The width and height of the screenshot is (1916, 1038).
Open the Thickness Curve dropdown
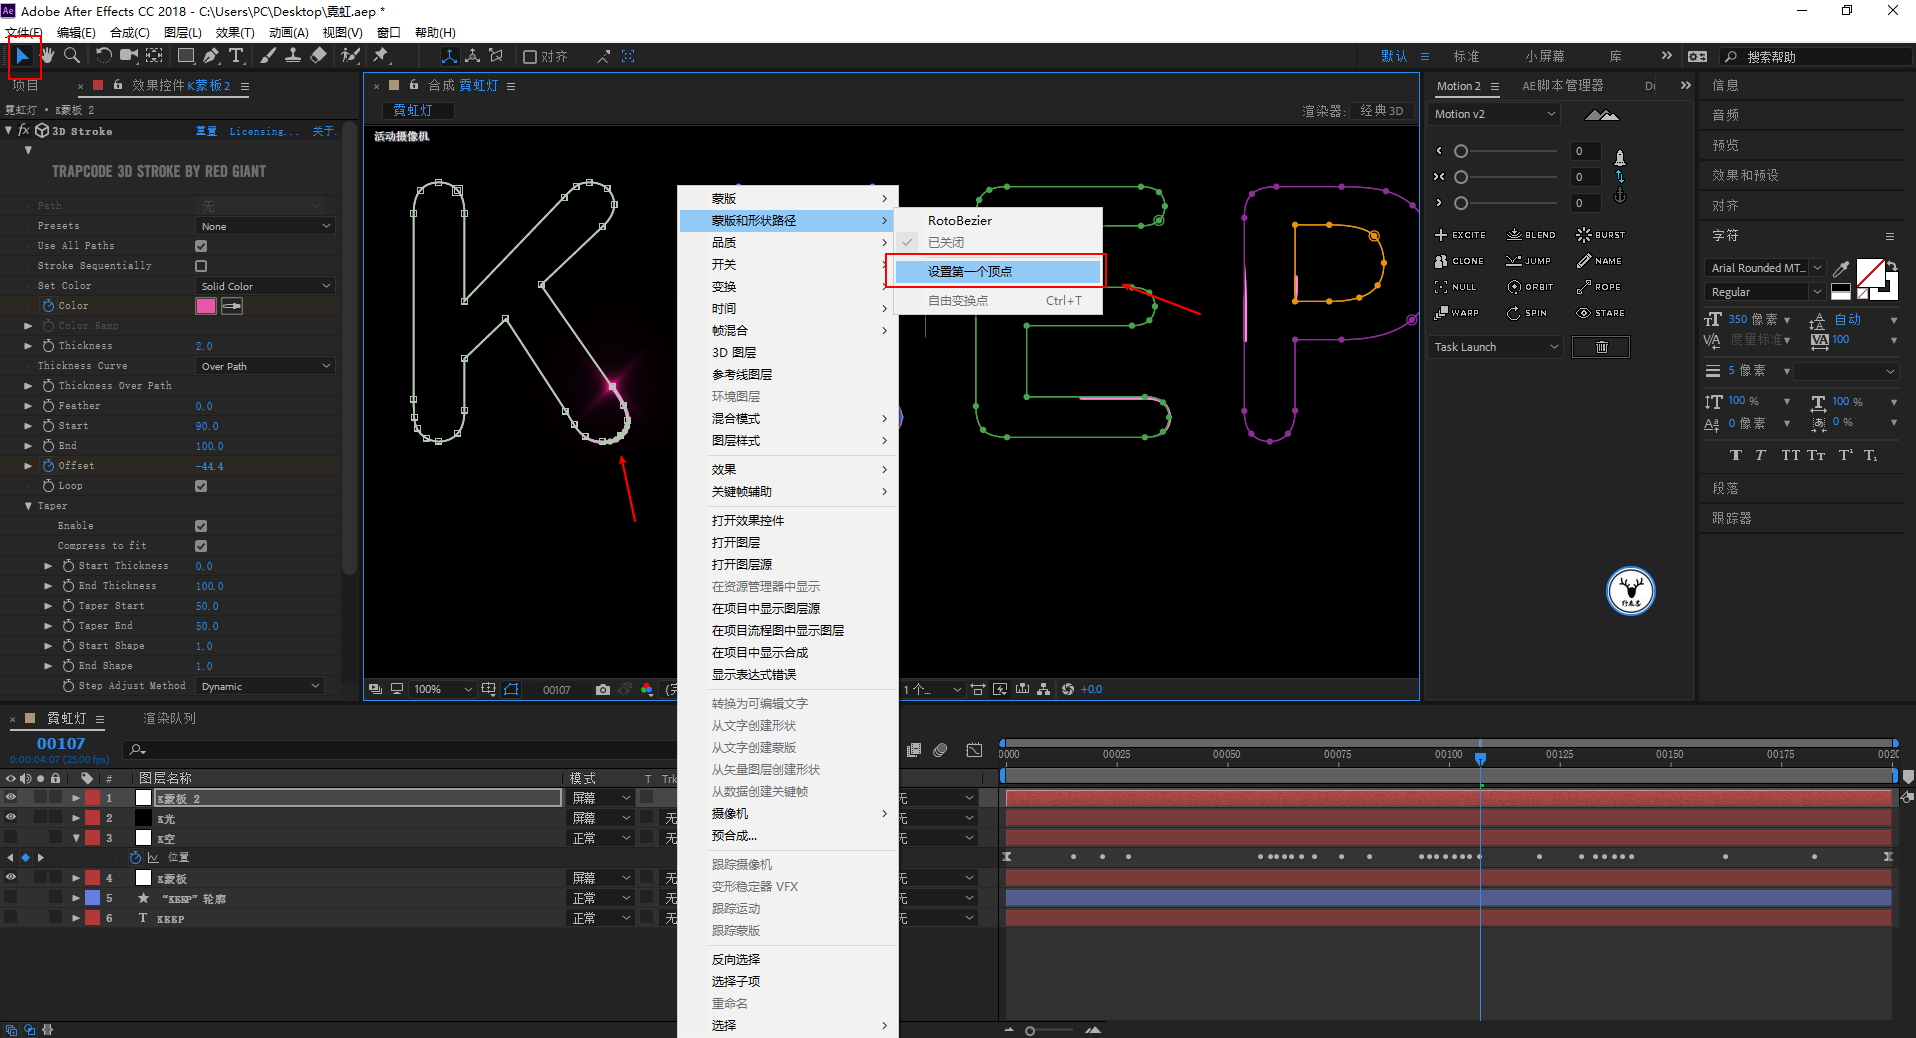[x=265, y=366]
